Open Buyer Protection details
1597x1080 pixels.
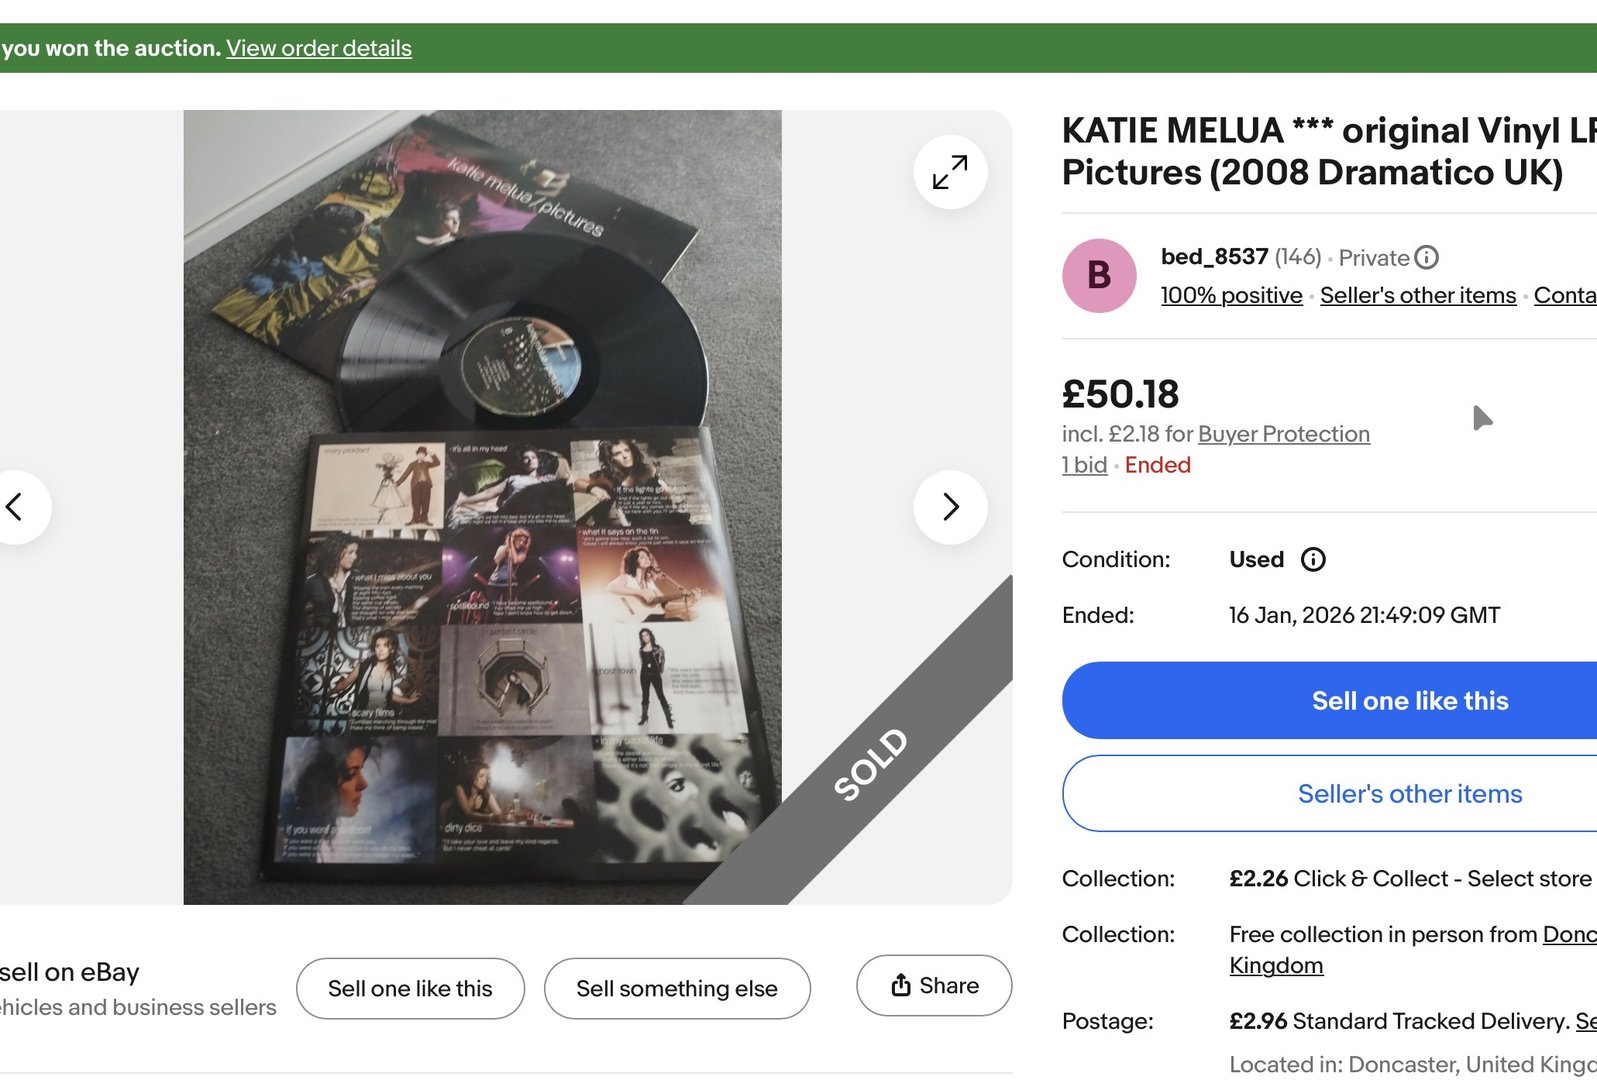tap(1283, 434)
